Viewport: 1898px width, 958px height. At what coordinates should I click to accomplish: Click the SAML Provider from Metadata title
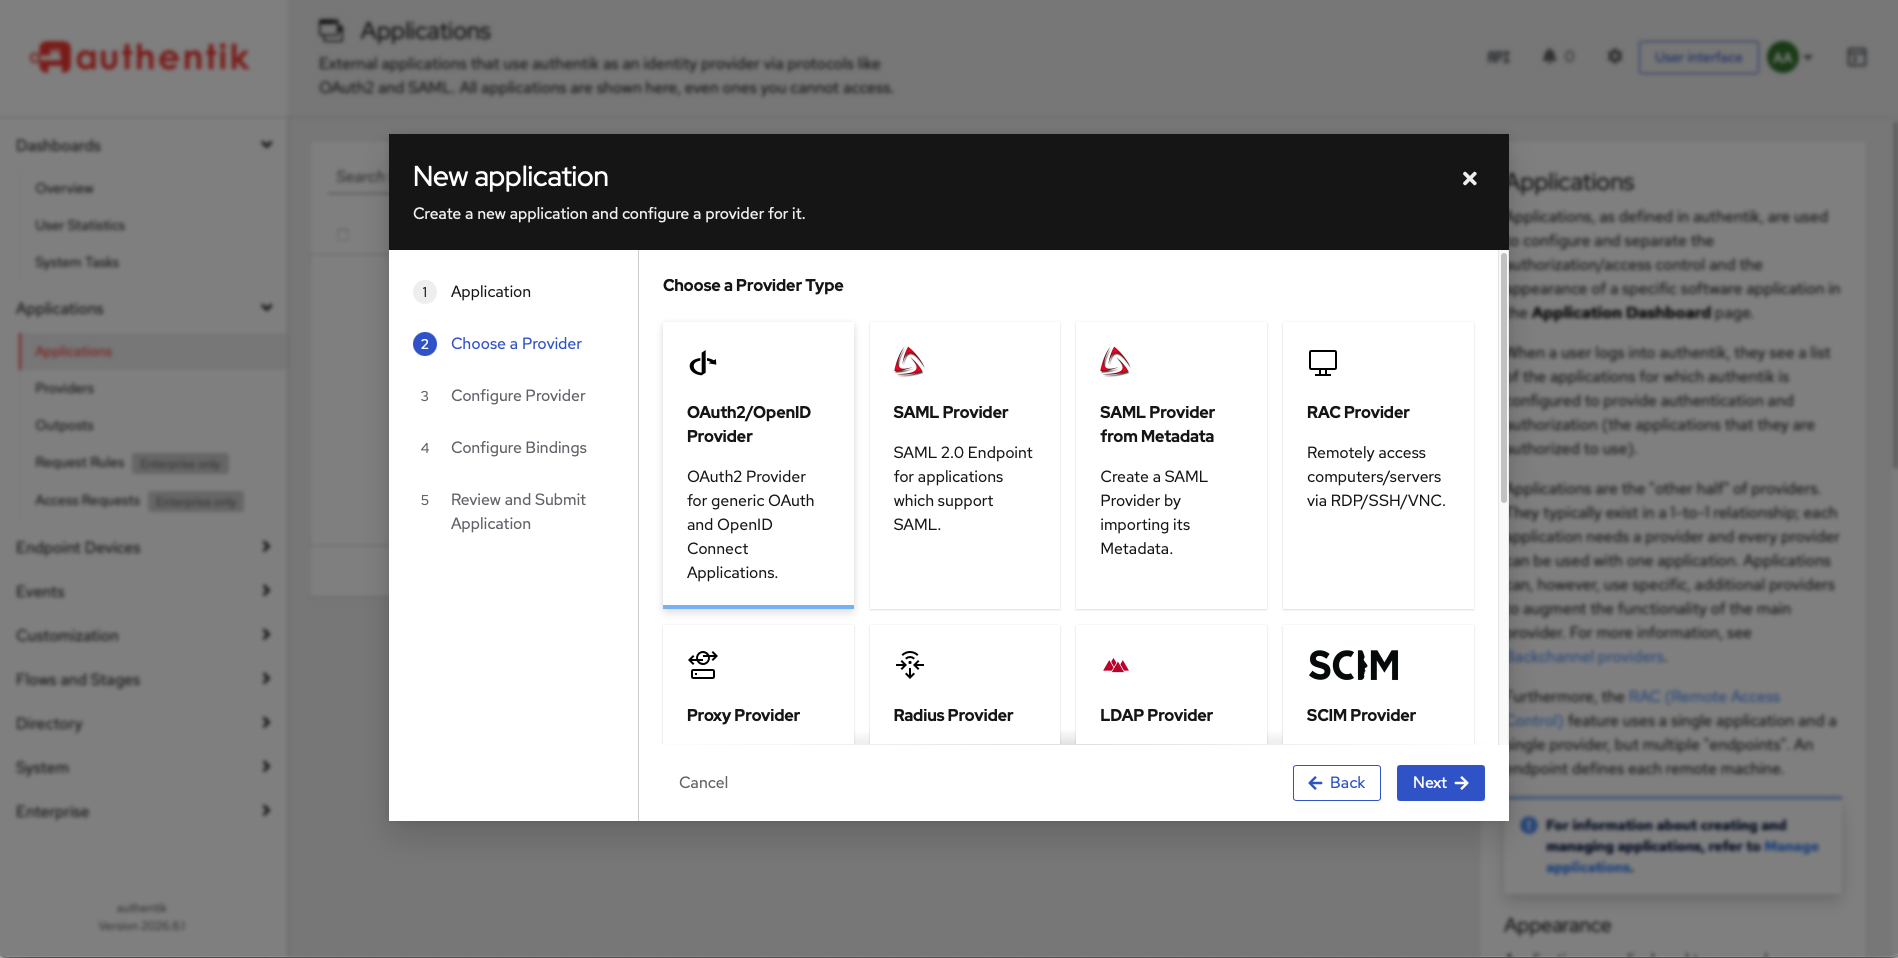[1157, 424]
